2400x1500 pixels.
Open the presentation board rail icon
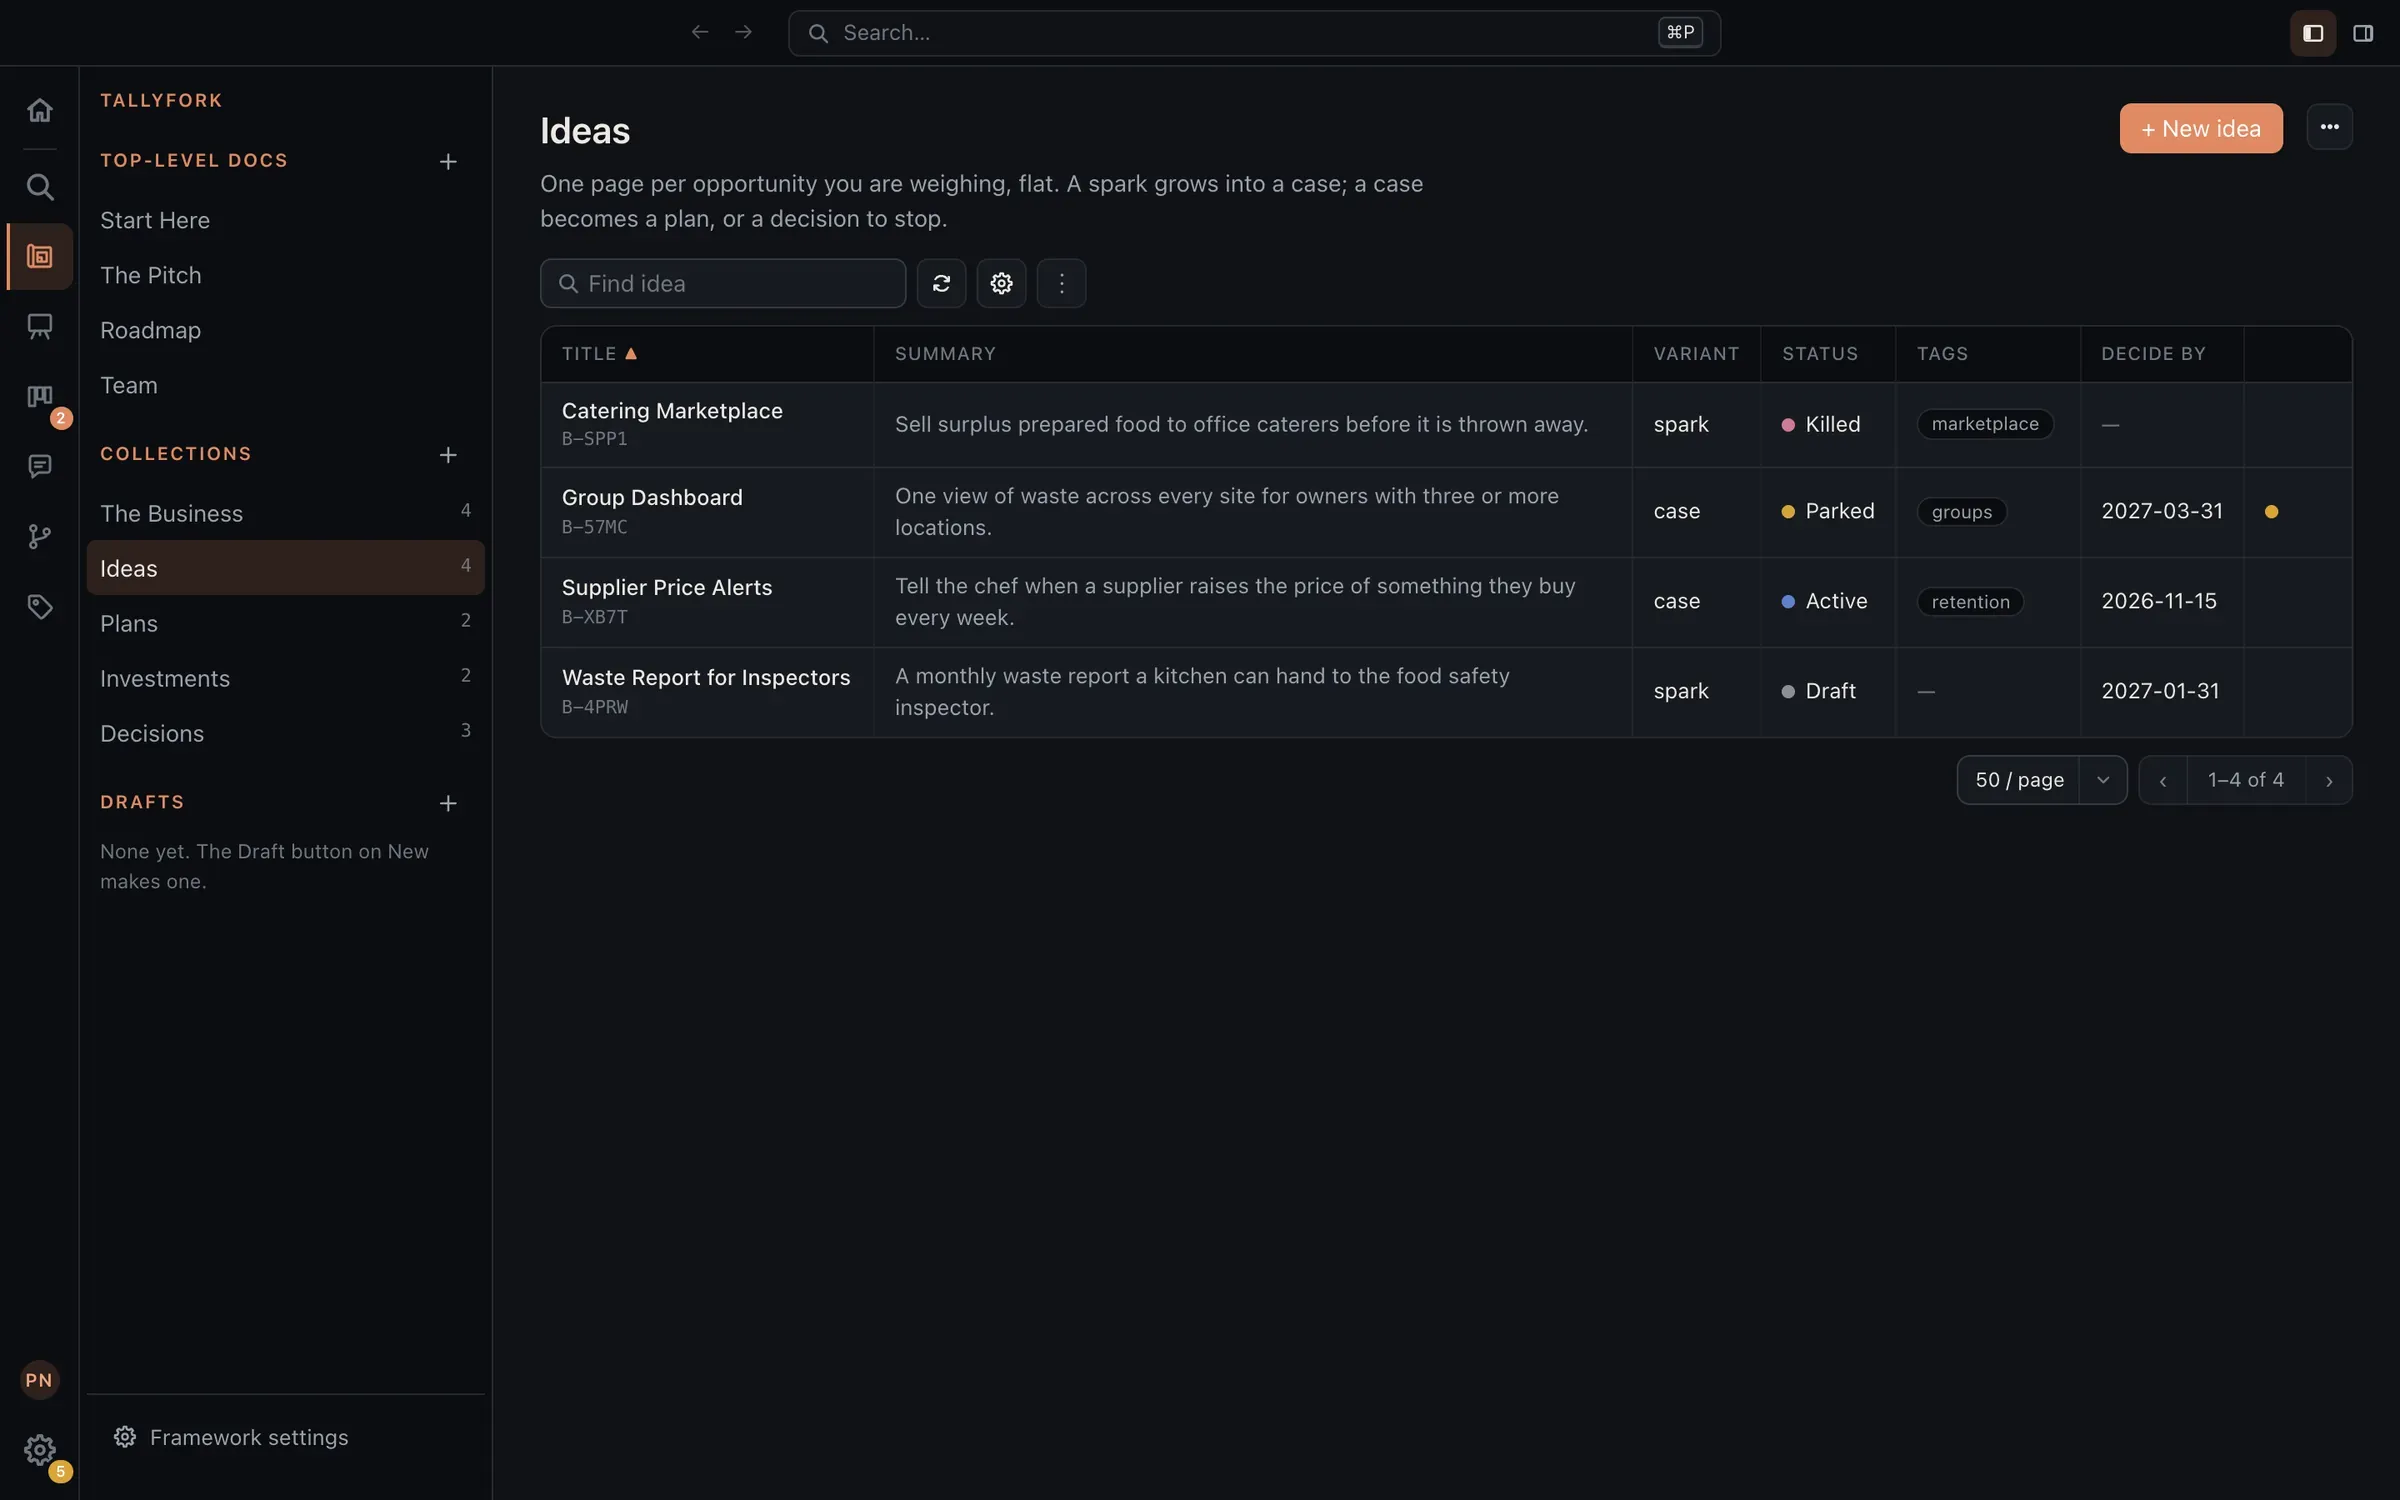(39, 326)
